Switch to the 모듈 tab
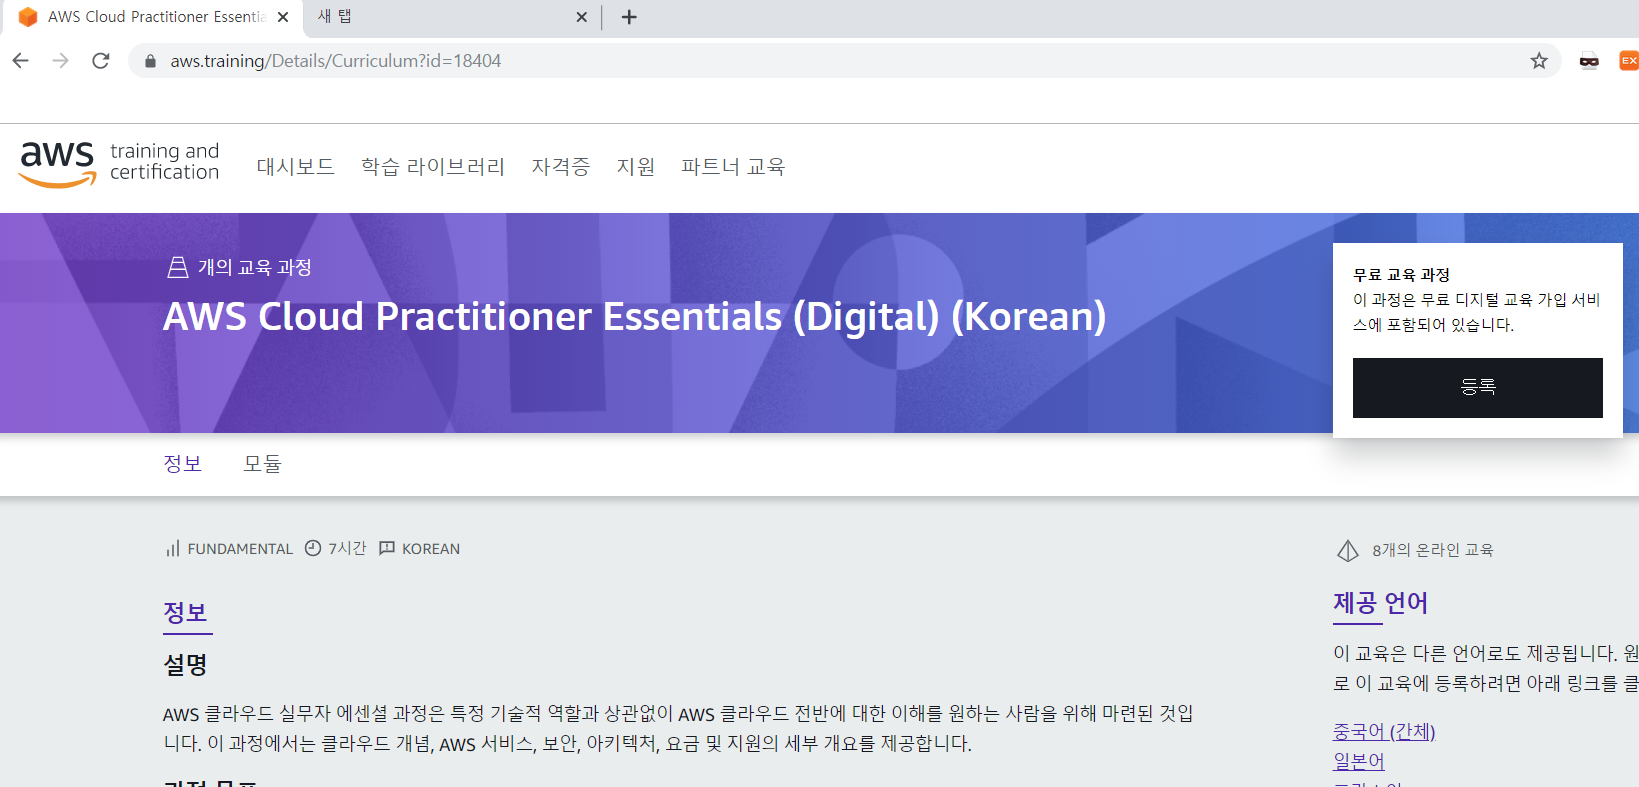1639x787 pixels. pyautogui.click(x=263, y=464)
